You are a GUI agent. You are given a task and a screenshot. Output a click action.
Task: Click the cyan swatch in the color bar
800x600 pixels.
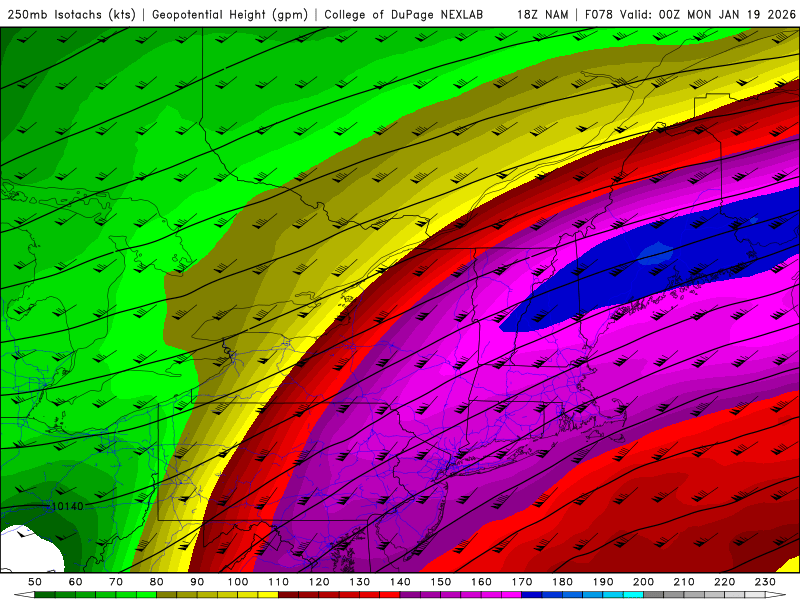point(632,595)
